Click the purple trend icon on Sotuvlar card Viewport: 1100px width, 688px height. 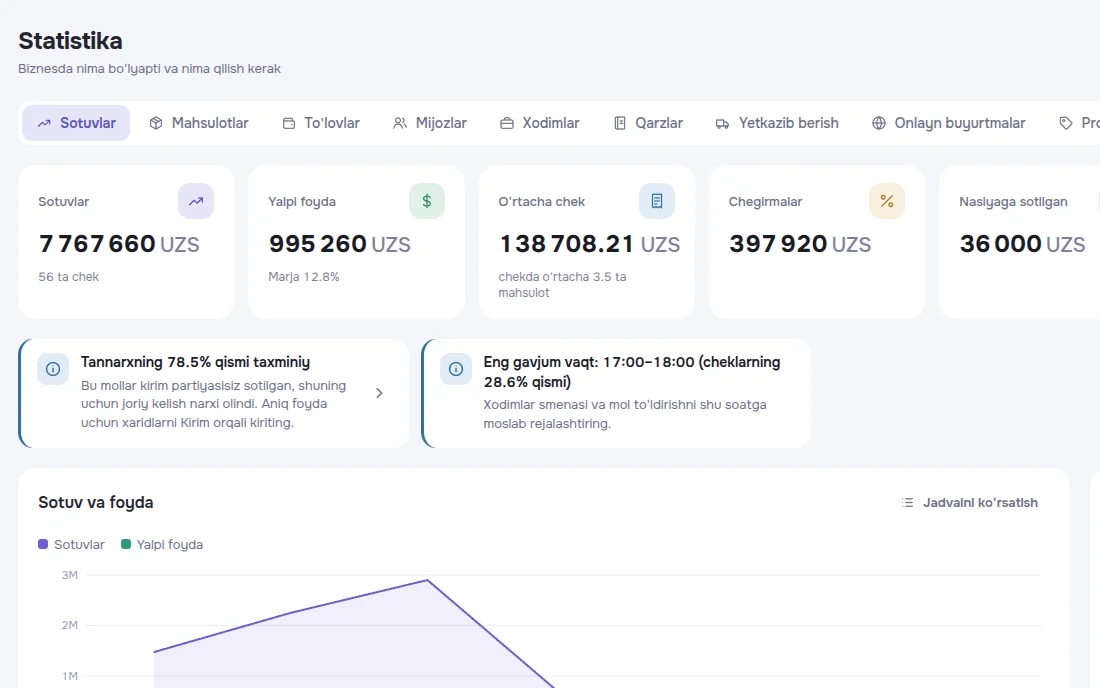pos(196,201)
